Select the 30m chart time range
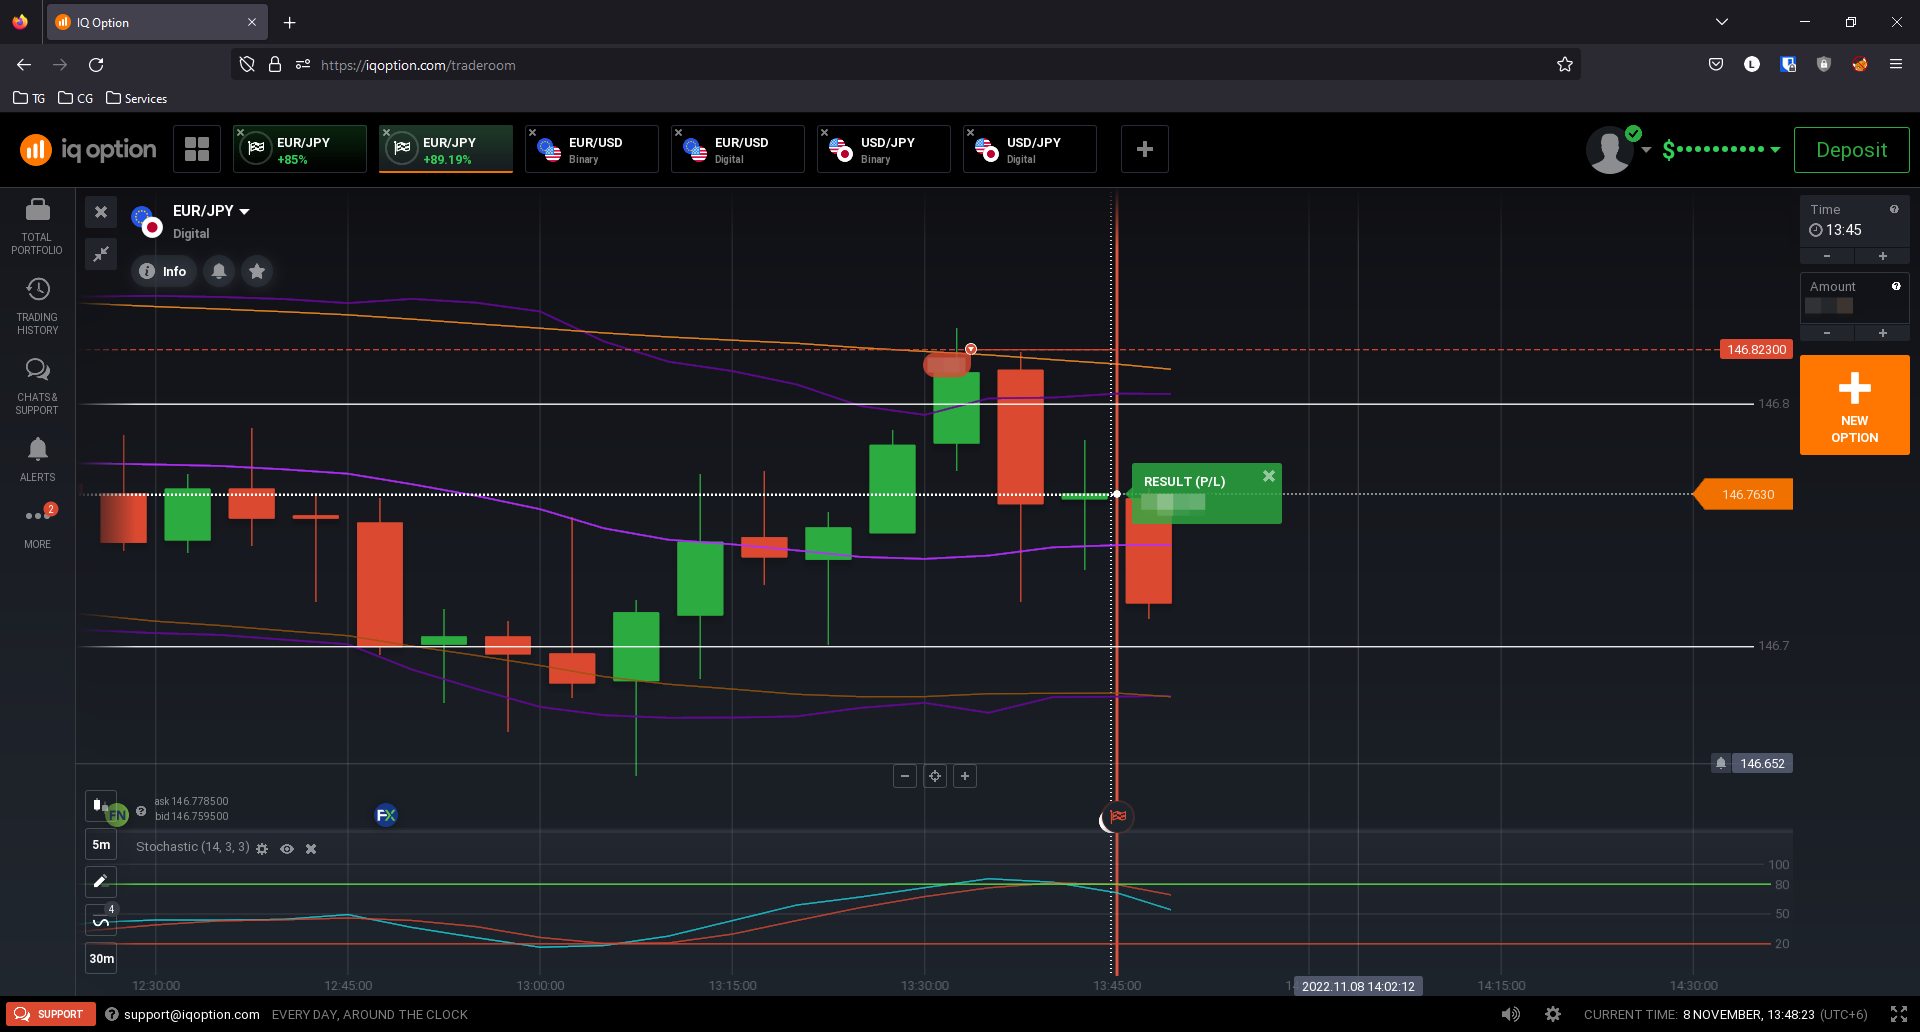Image resolution: width=1920 pixels, height=1032 pixels. (x=101, y=958)
